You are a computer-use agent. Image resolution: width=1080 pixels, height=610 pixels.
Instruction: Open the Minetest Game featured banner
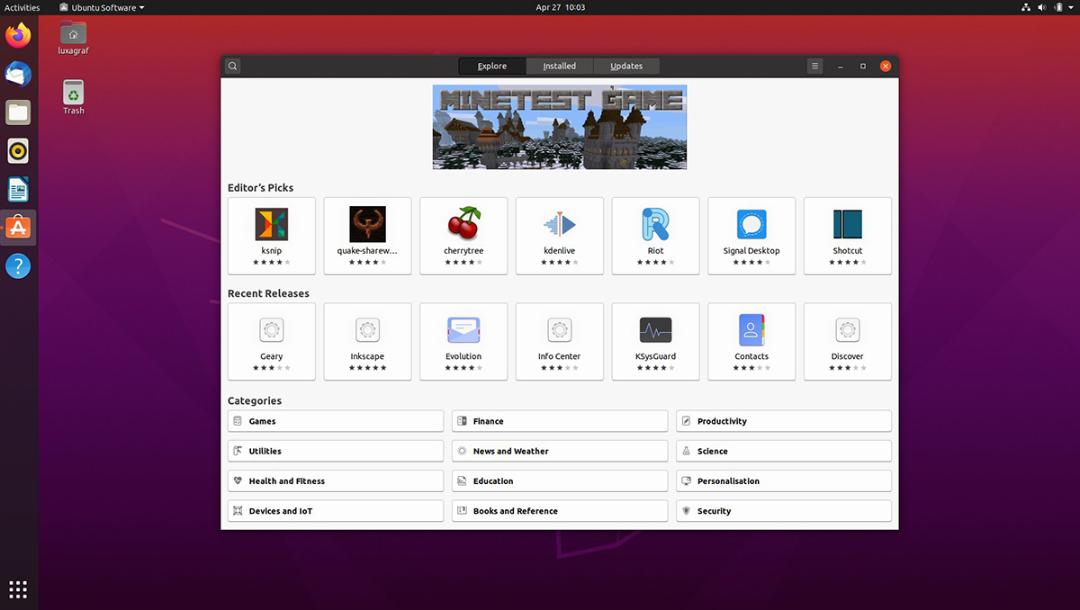[x=559, y=127]
